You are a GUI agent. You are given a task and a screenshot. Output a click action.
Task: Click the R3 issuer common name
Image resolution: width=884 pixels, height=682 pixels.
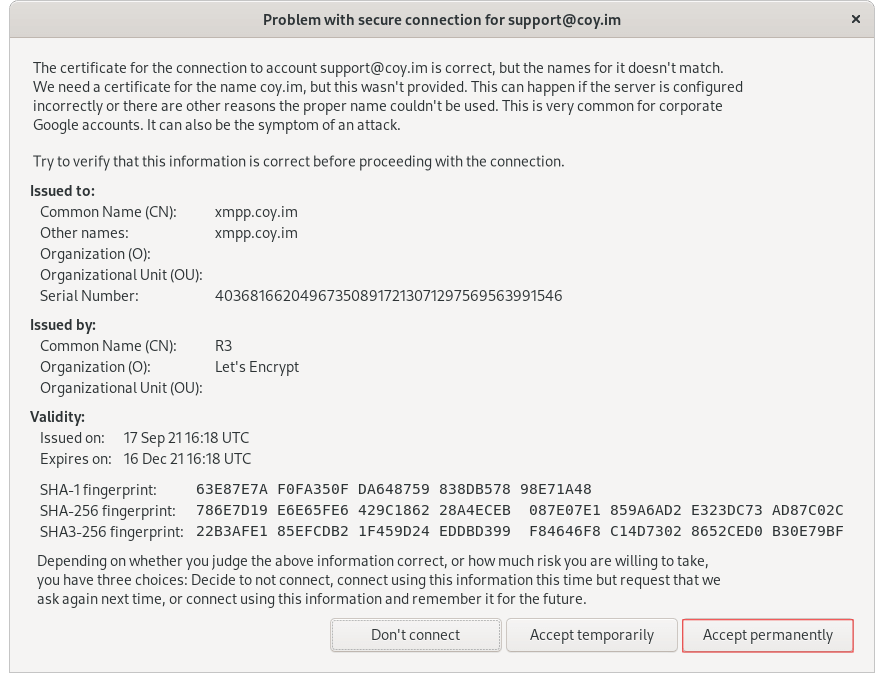pyautogui.click(x=224, y=346)
